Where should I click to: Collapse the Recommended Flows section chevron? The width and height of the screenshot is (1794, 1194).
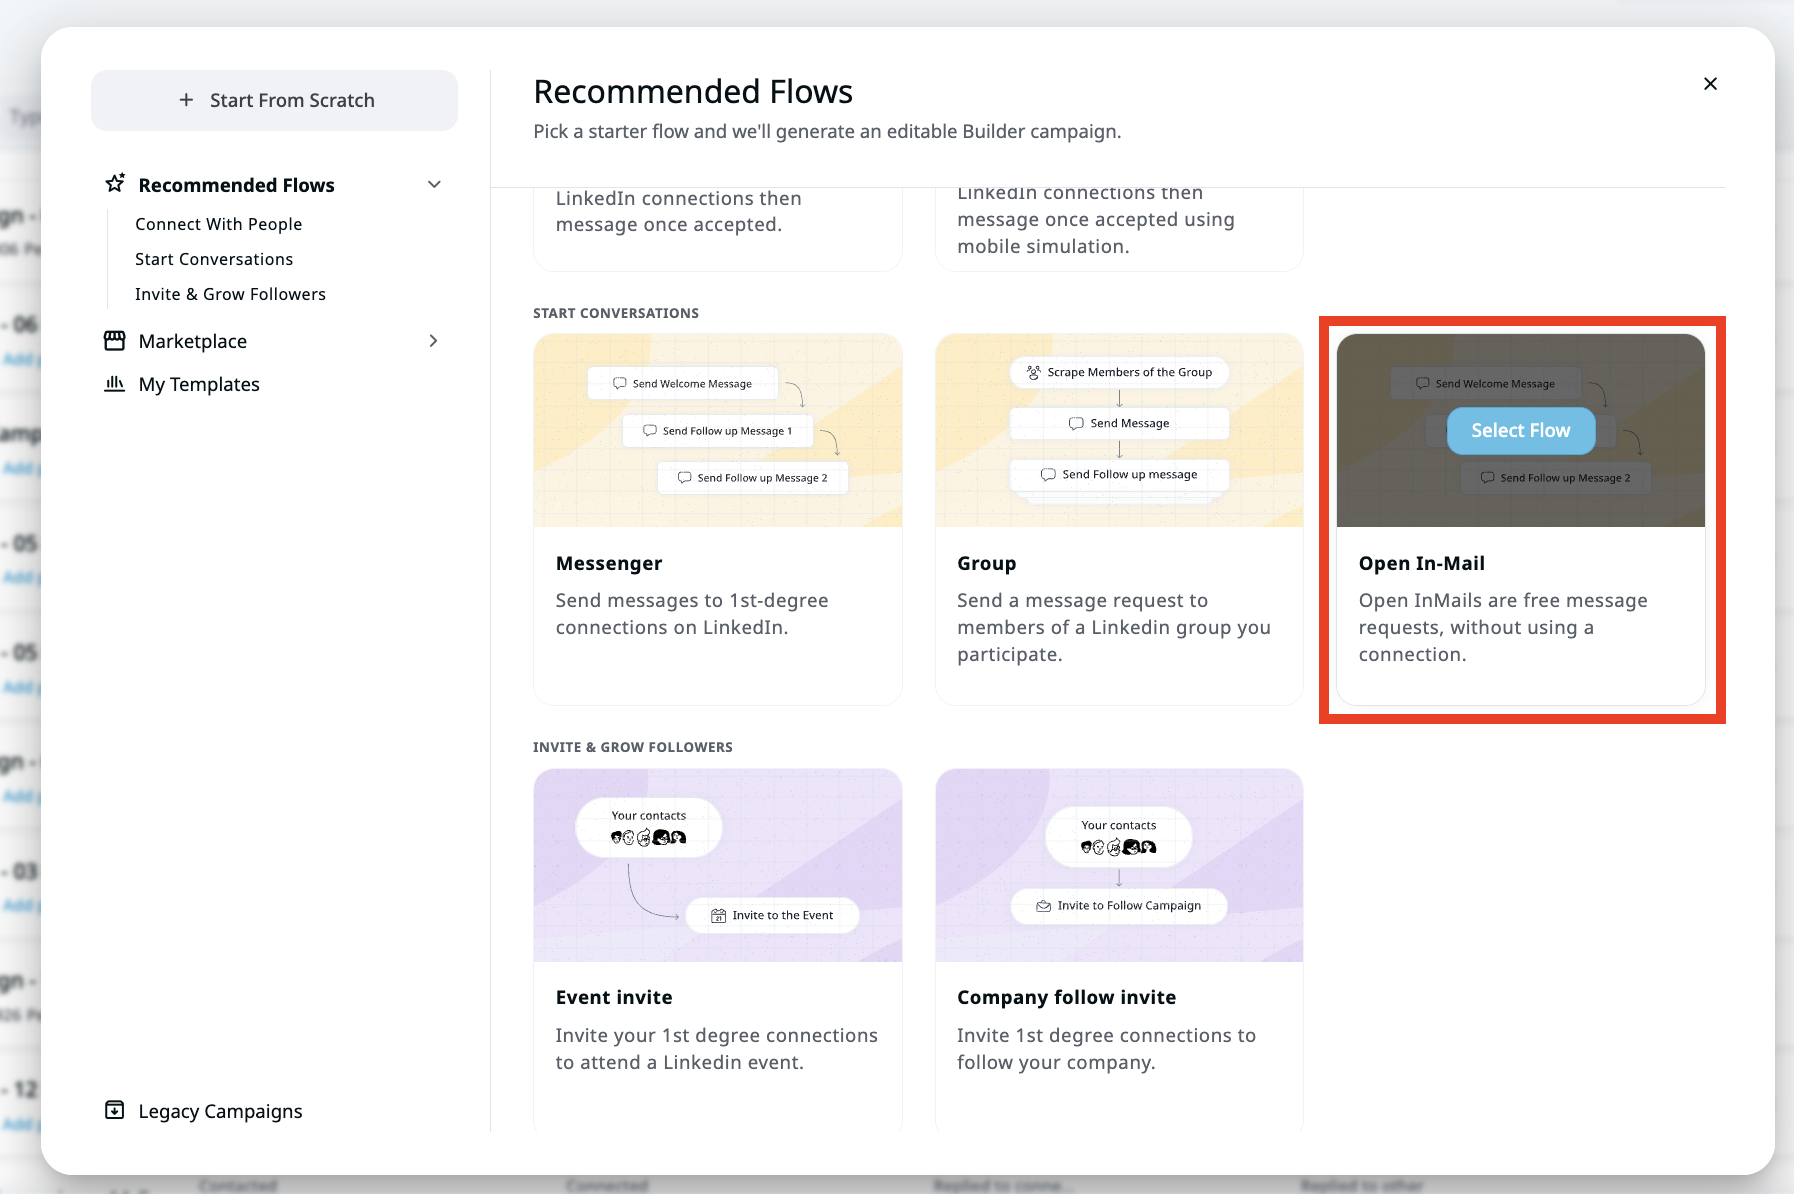434,184
